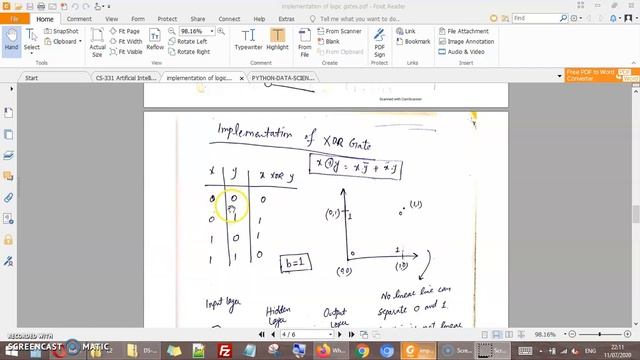Add a Bookmark
This screenshot has width=640, height=360.
coord(413,41)
